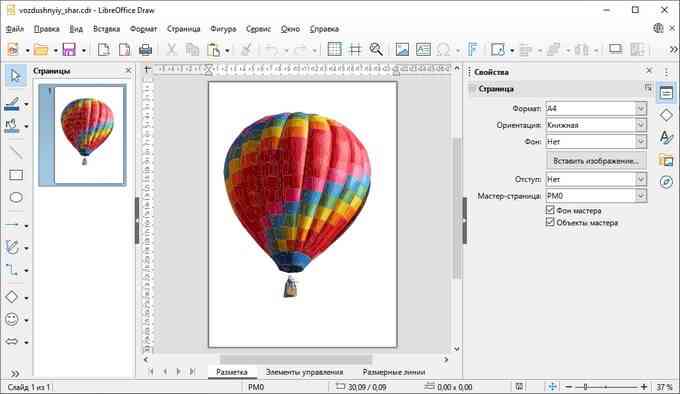Uncheck the Объекты мастера checkbox
The height and width of the screenshot is (394, 680).
550,222
